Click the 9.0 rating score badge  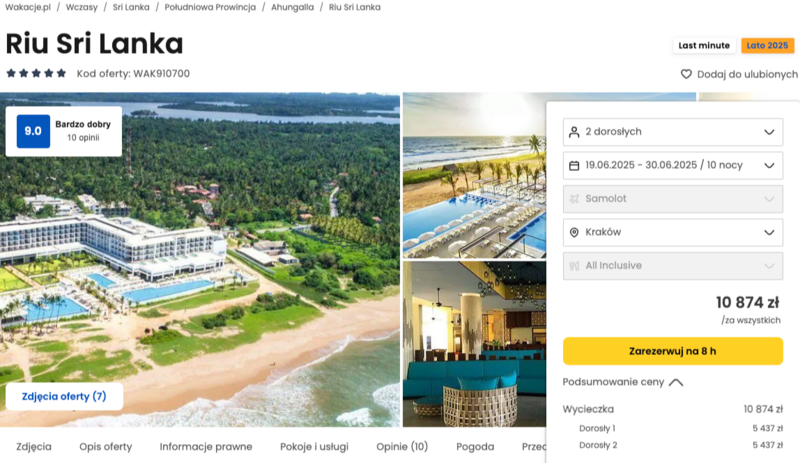[33, 131]
